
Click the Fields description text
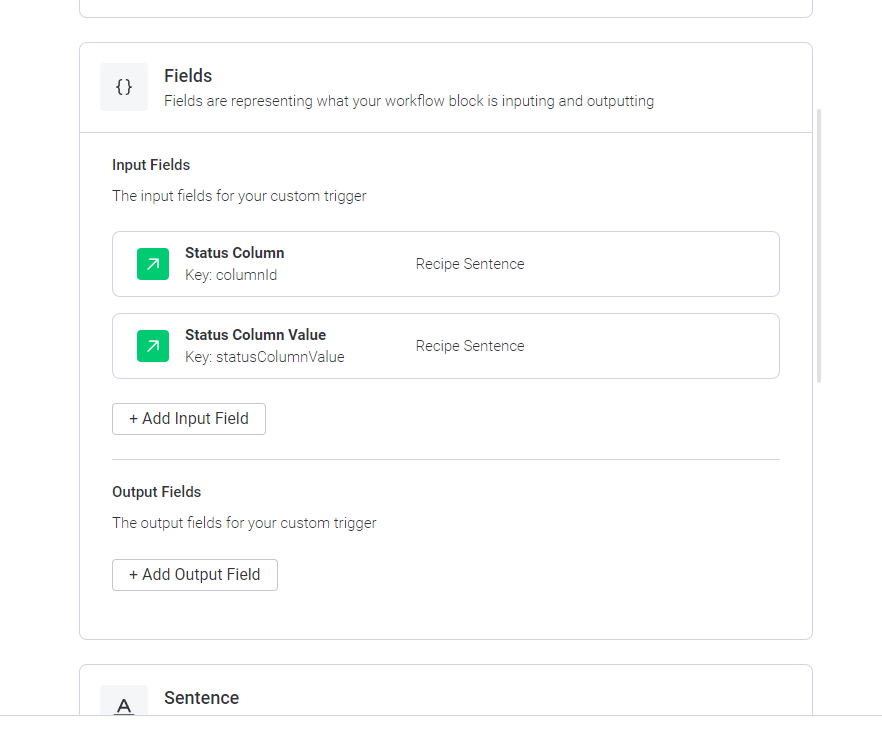point(409,101)
